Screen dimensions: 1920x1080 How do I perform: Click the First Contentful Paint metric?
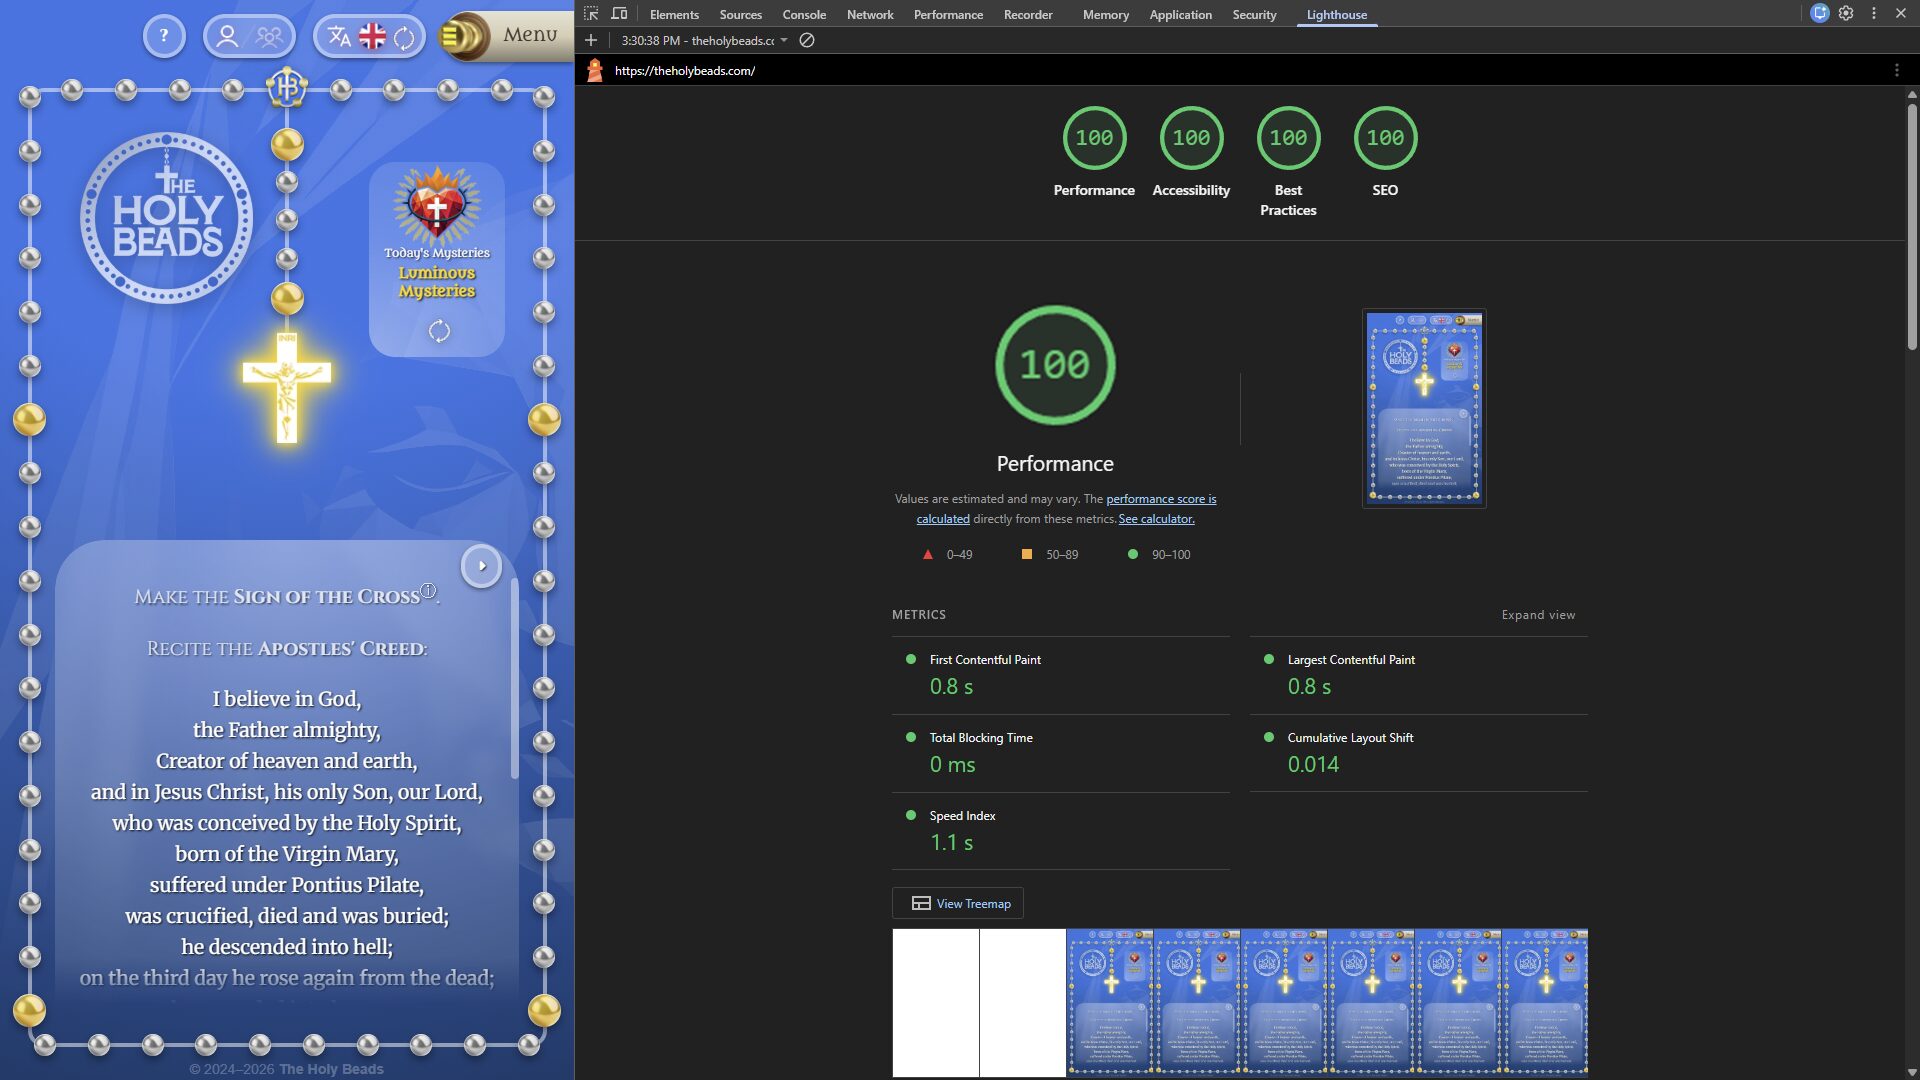pyautogui.click(x=1061, y=675)
